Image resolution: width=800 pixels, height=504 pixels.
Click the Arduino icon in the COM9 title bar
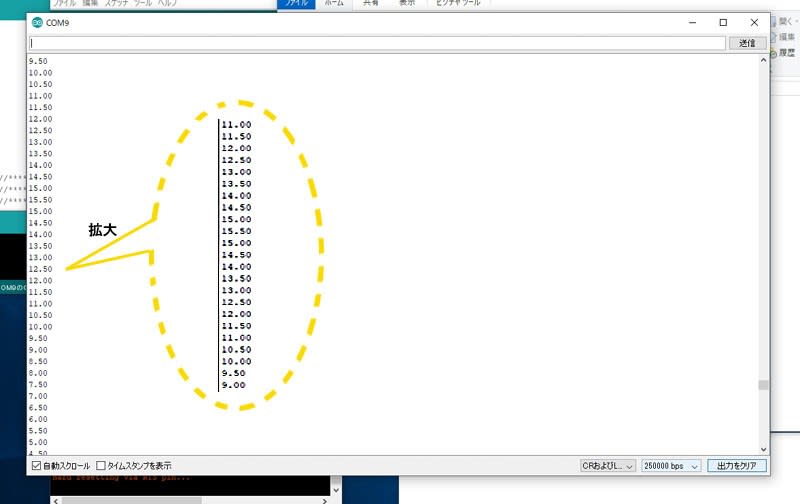(37, 22)
